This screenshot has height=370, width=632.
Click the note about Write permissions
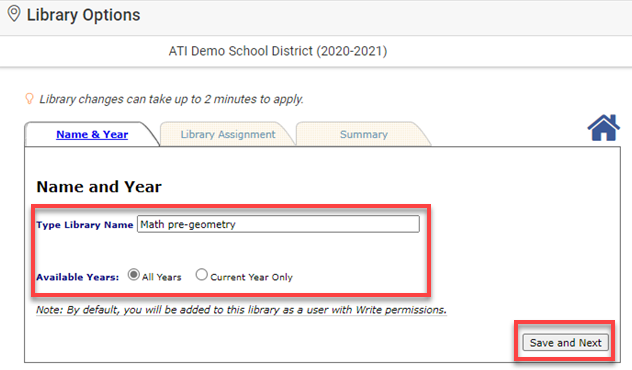point(241,310)
